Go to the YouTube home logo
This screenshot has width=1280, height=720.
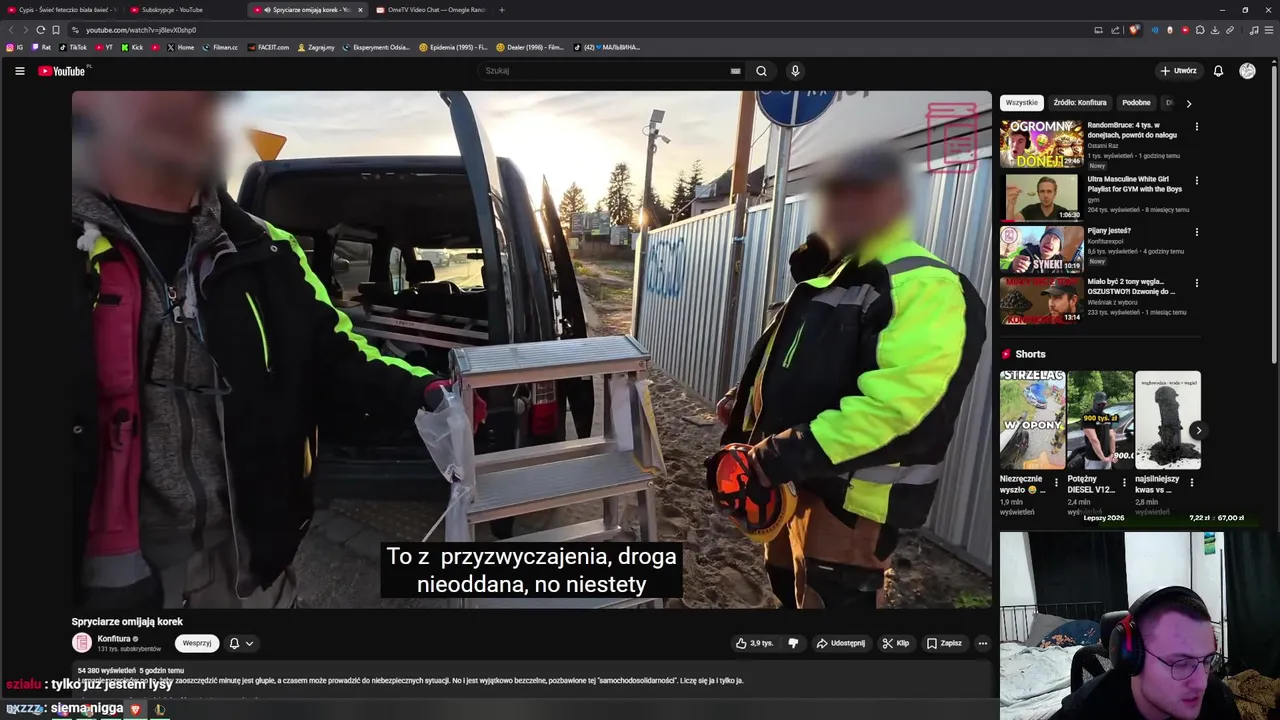pos(62,71)
